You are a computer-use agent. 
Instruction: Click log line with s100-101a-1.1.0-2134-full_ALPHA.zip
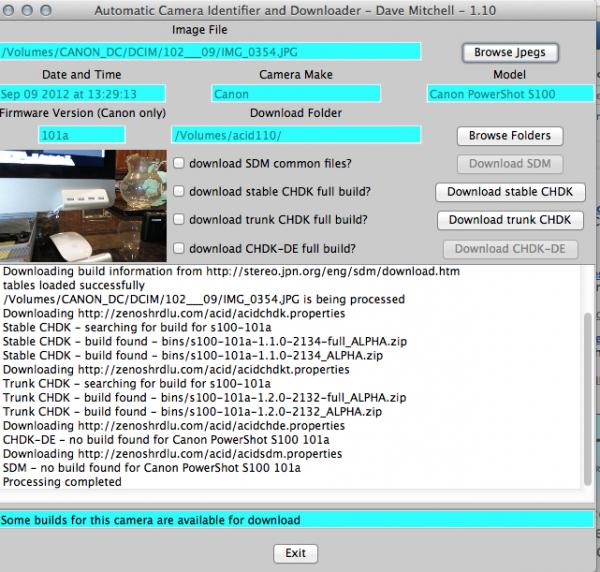coord(205,341)
